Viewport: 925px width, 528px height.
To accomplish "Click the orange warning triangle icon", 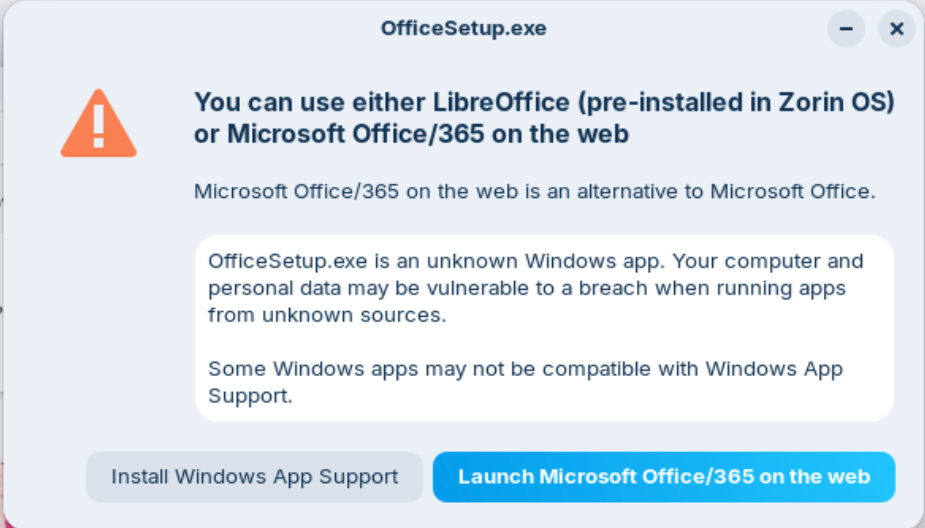I will point(98,125).
